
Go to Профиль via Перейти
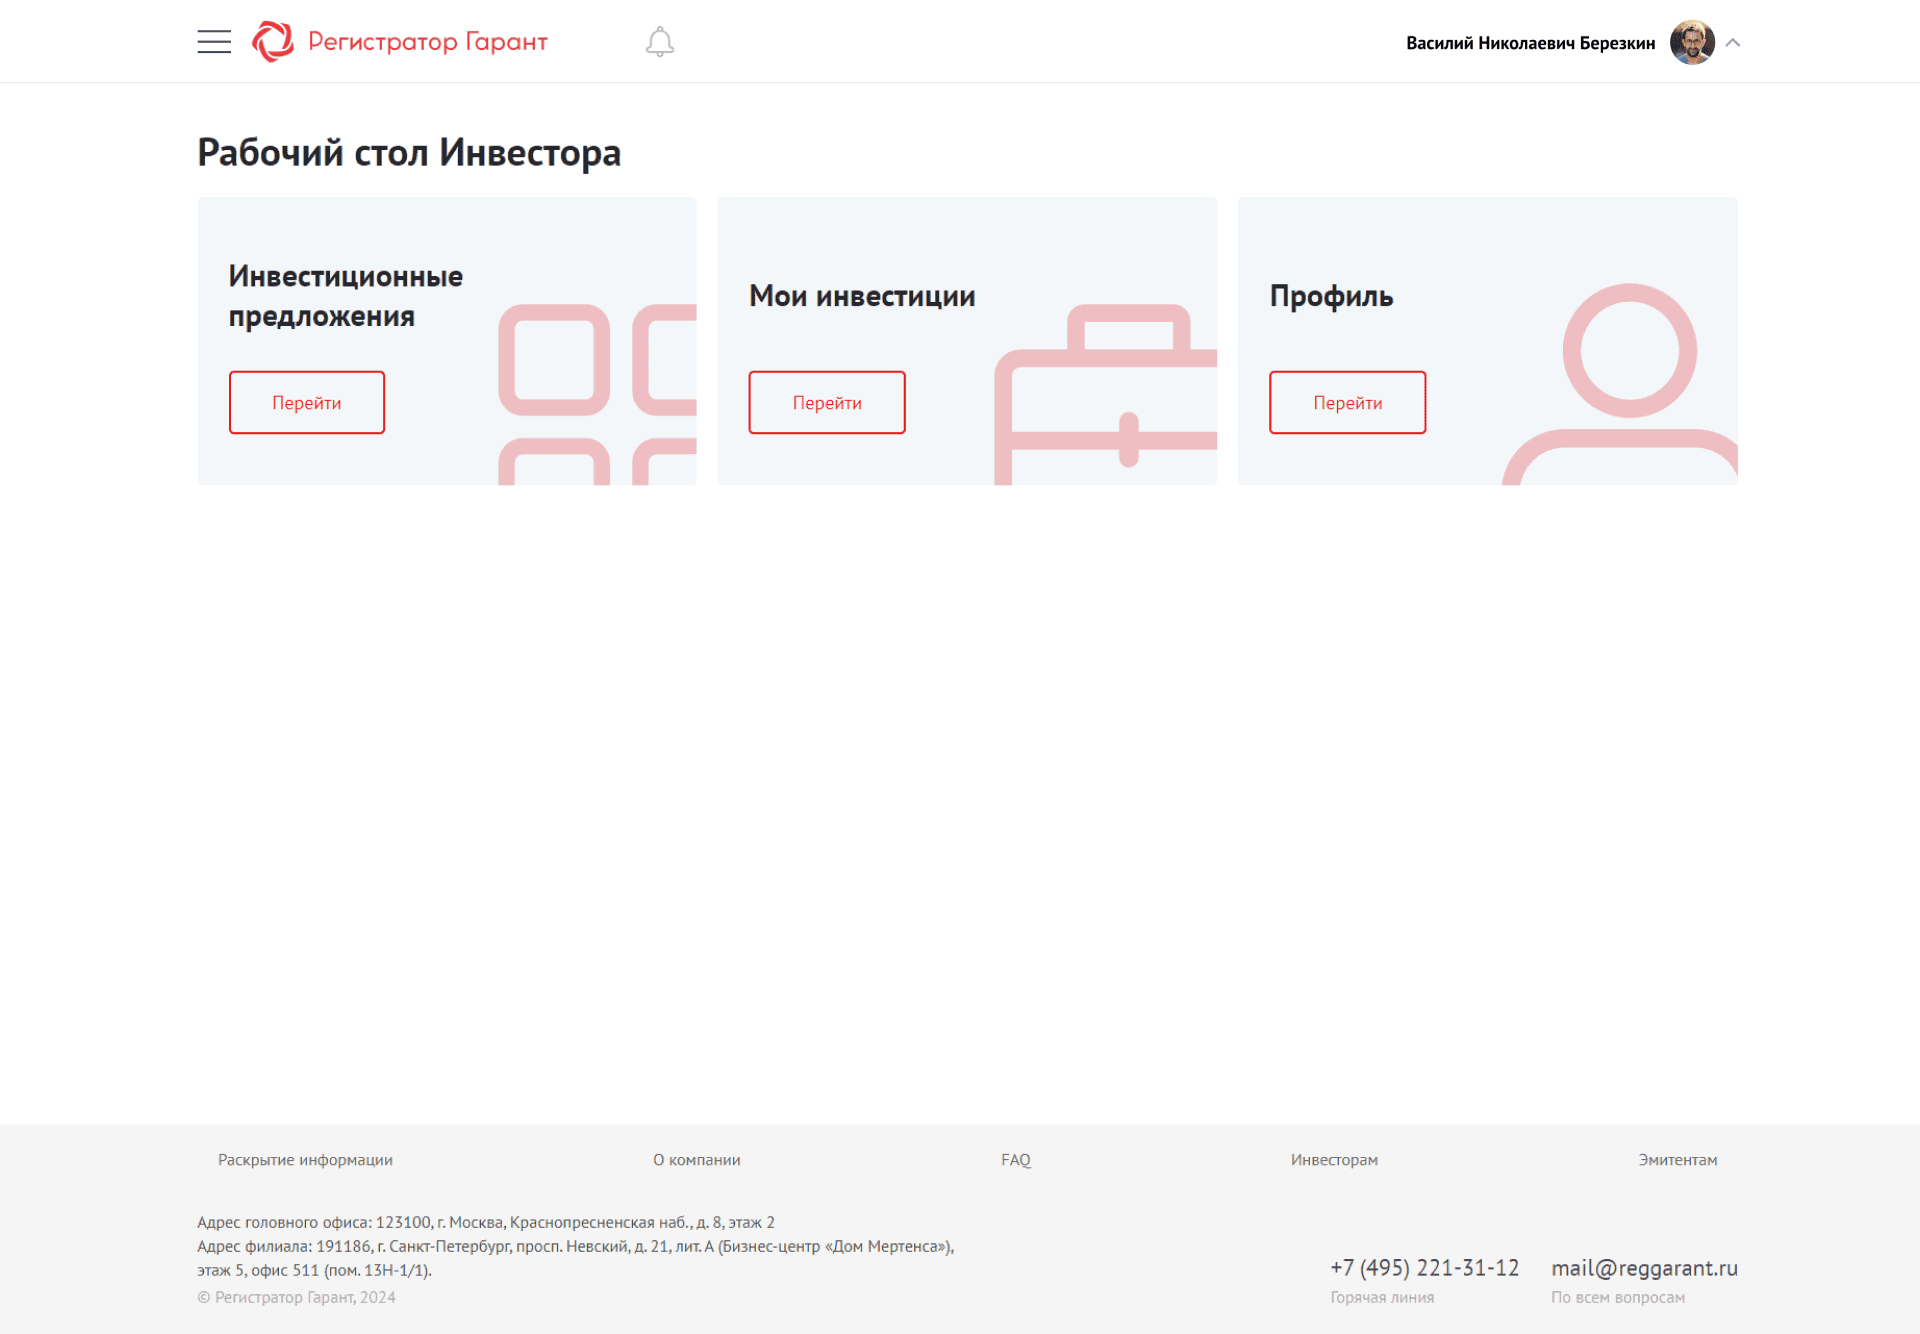pyautogui.click(x=1347, y=402)
